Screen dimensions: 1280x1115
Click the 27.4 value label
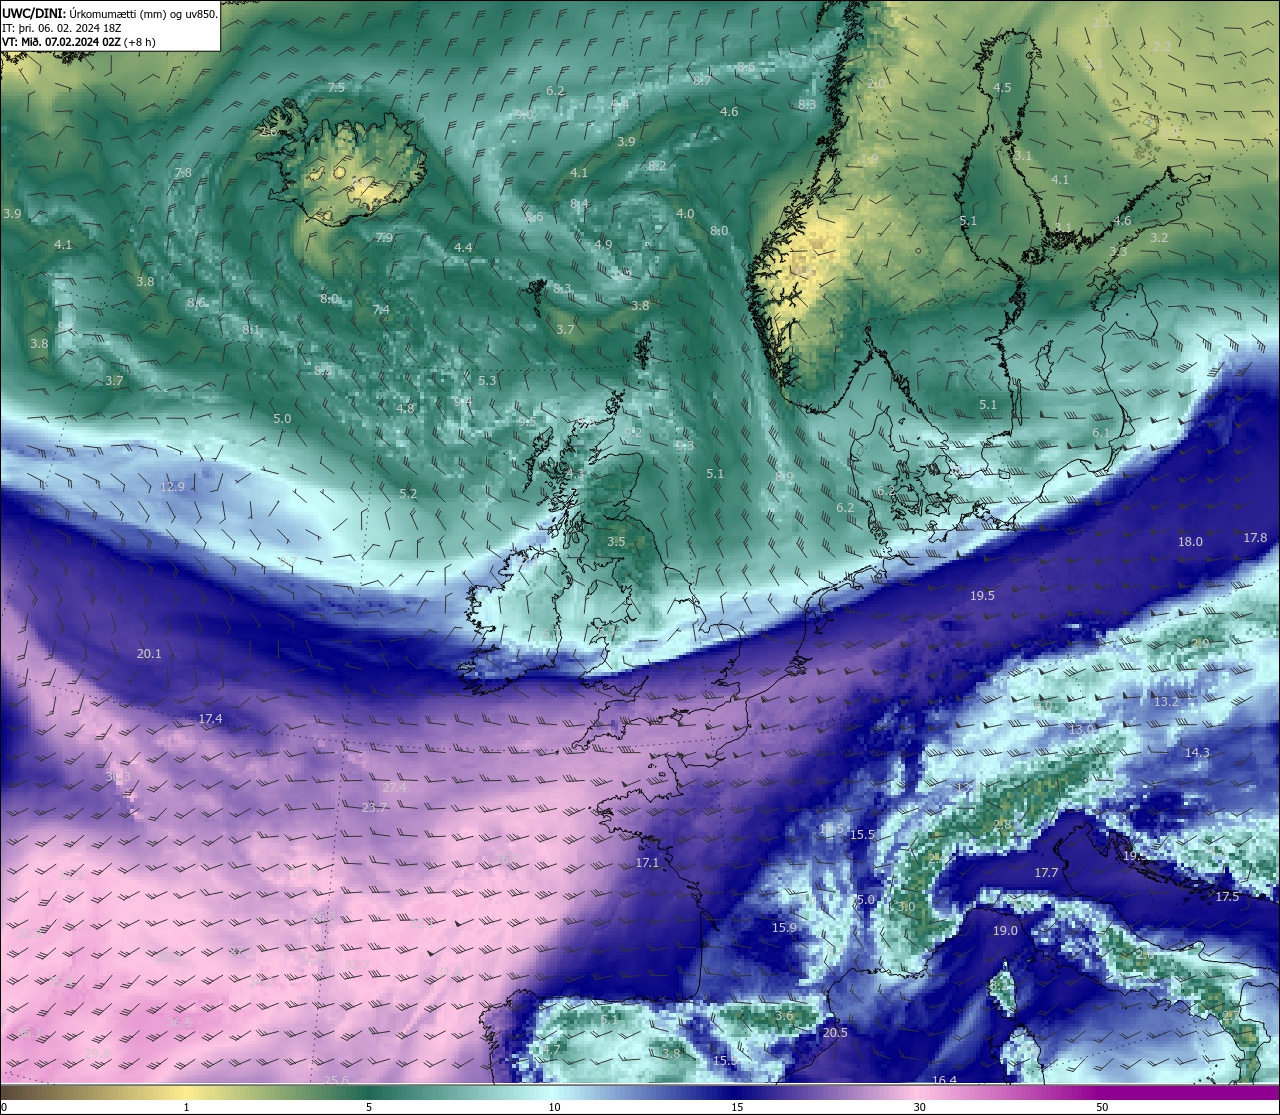click(x=394, y=788)
